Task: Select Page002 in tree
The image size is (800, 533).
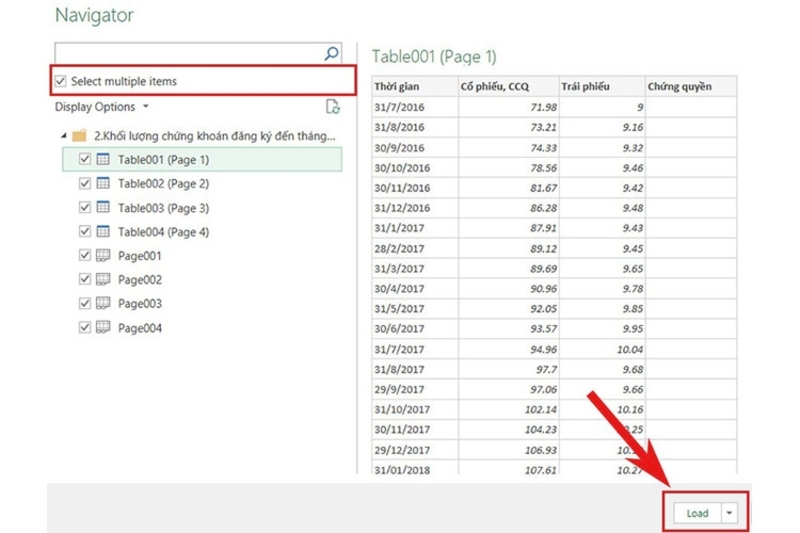Action: point(140,280)
